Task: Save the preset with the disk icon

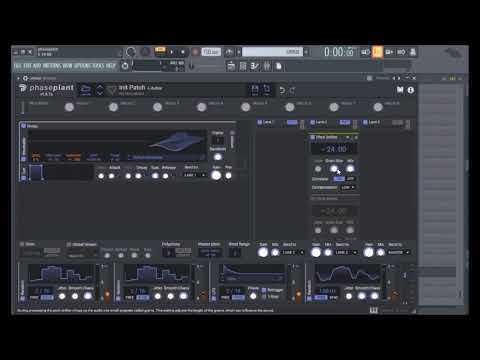Action: coord(255,90)
